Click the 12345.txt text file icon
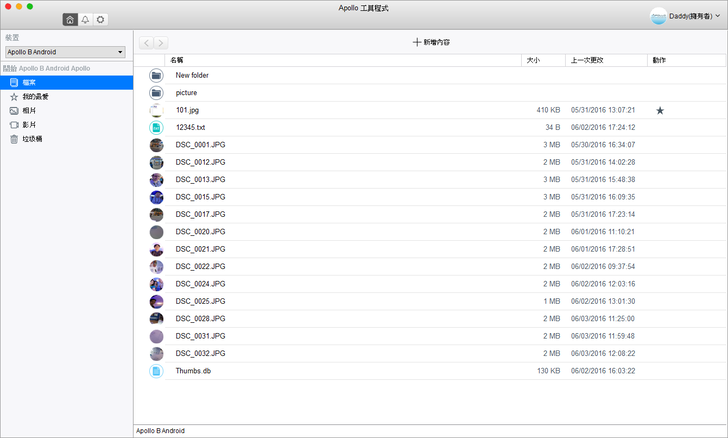Image resolution: width=728 pixels, height=438 pixels. point(156,127)
